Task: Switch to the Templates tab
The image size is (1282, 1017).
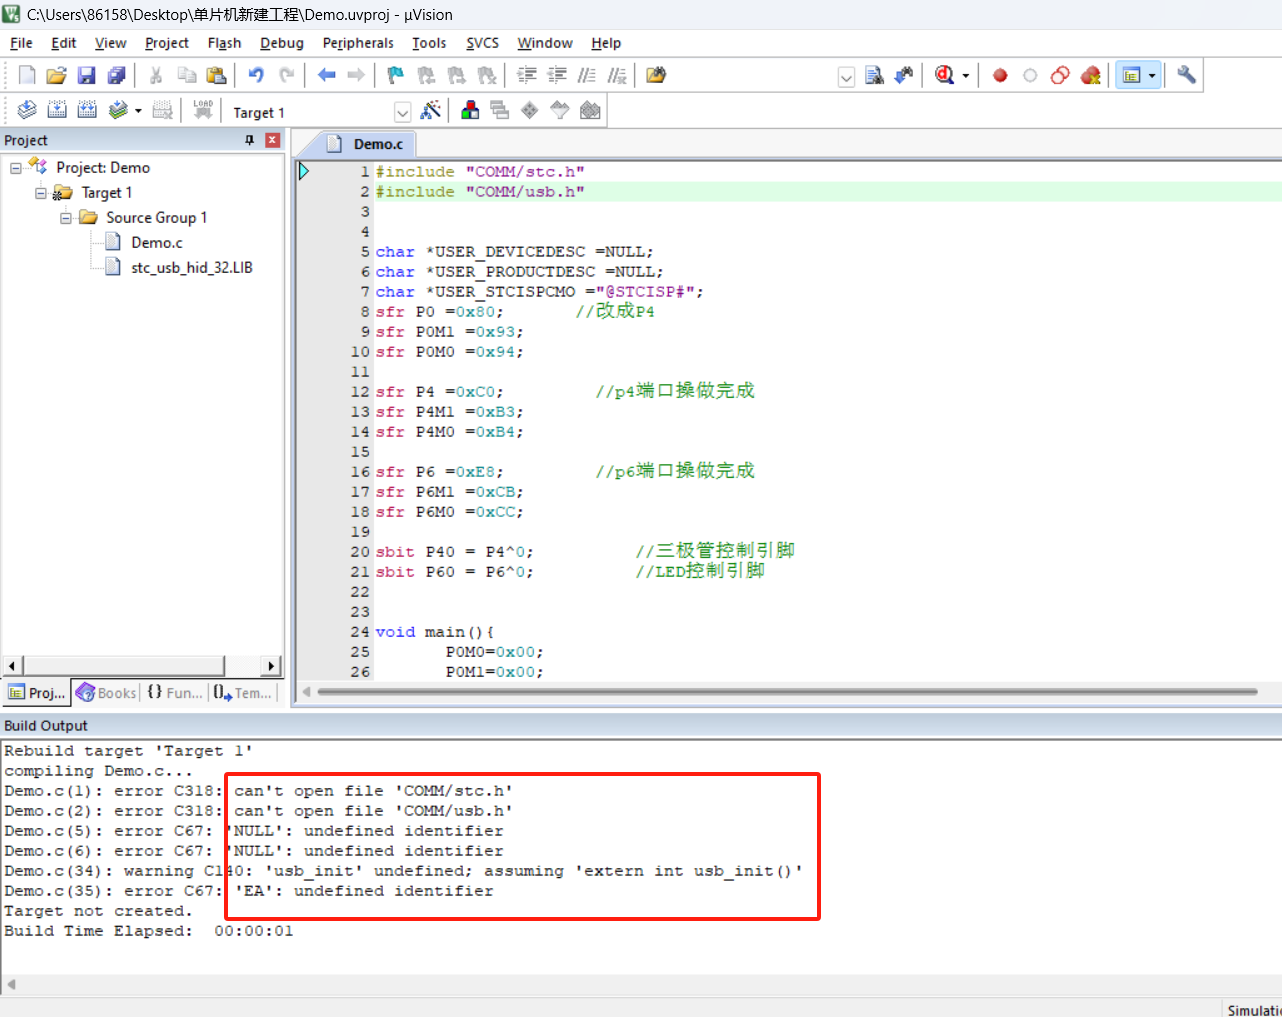Action: (x=243, y=693)
